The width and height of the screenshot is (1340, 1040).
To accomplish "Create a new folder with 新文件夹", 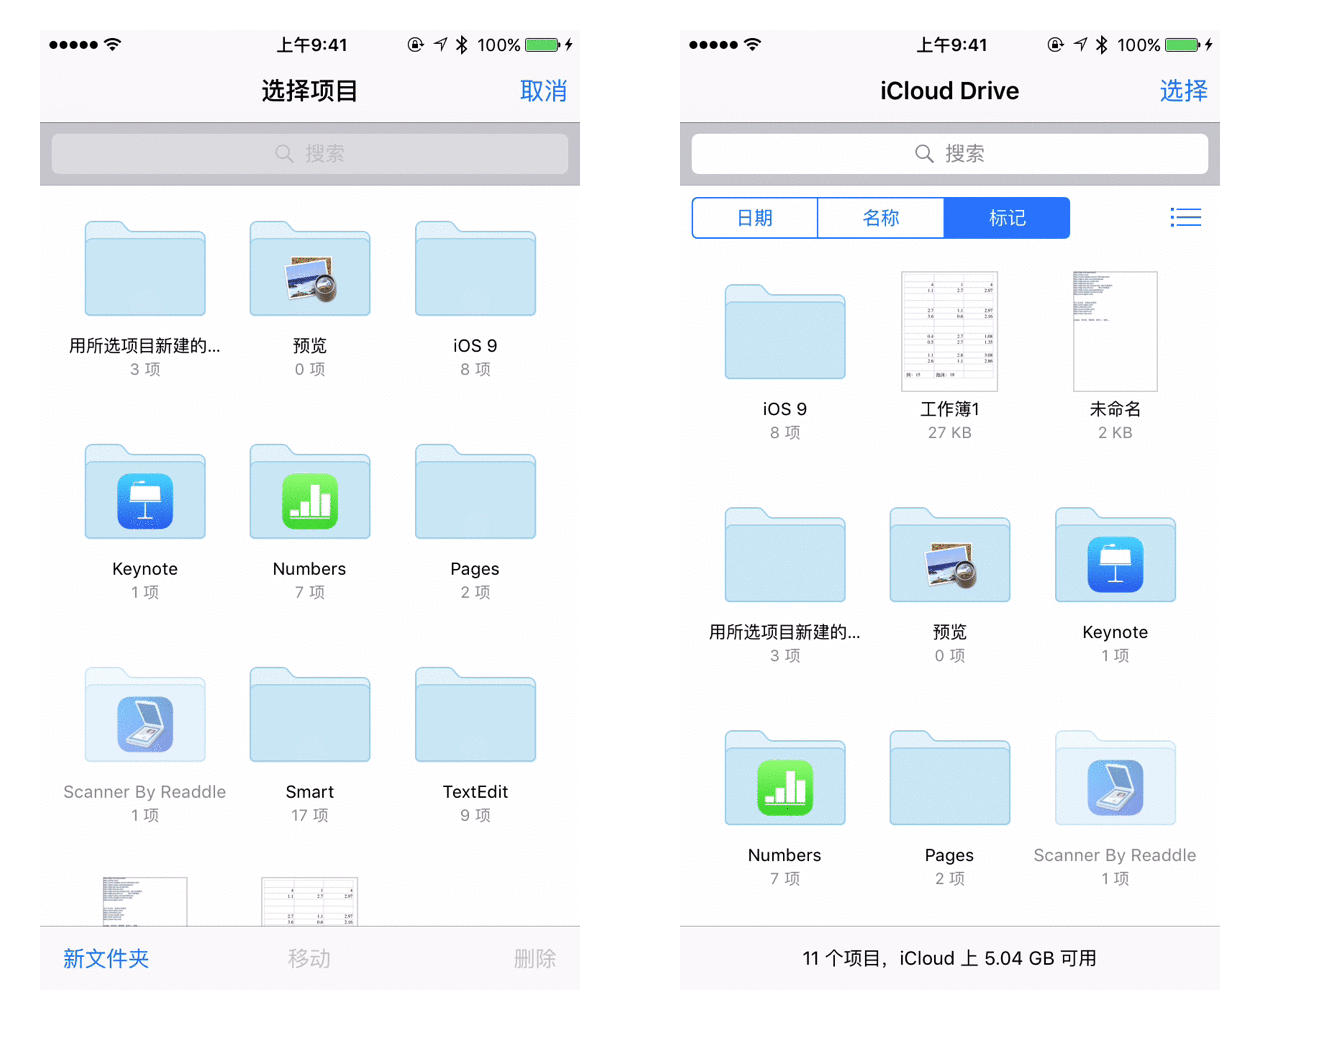I will [106, 958].
